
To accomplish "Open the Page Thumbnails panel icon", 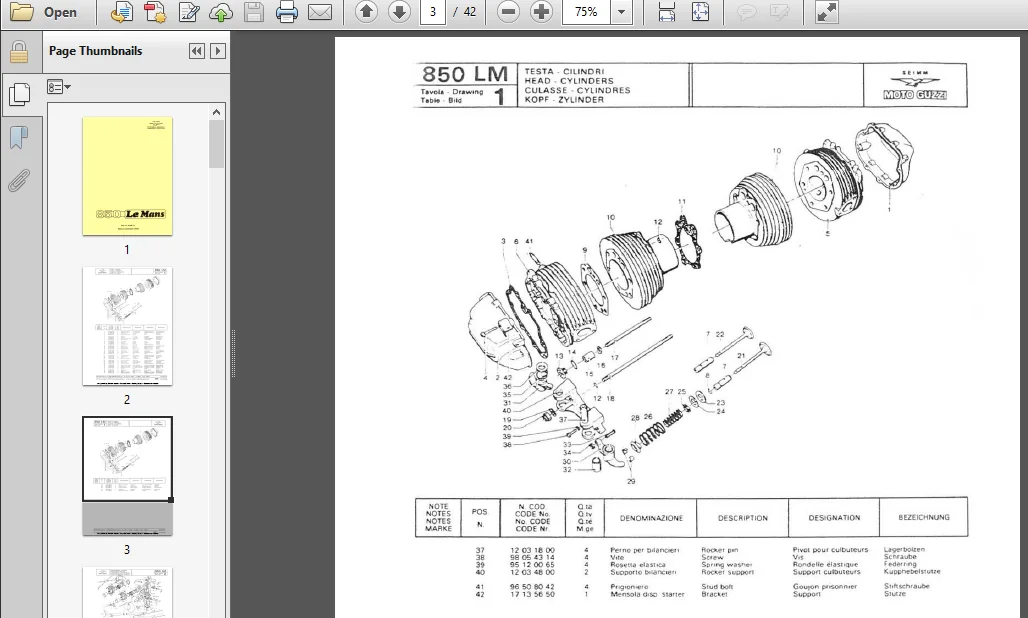I will click(x=19, y=94).
